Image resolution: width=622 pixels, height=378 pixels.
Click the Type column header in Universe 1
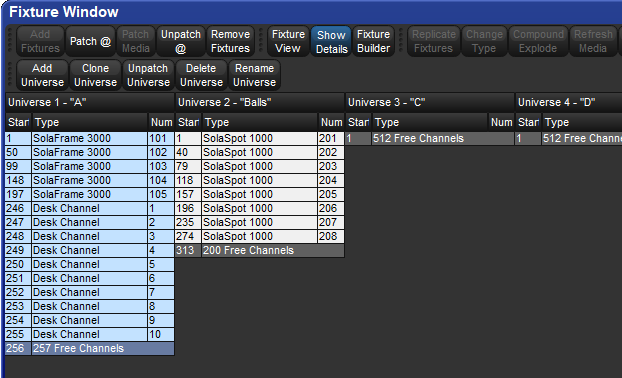(90, 122)
